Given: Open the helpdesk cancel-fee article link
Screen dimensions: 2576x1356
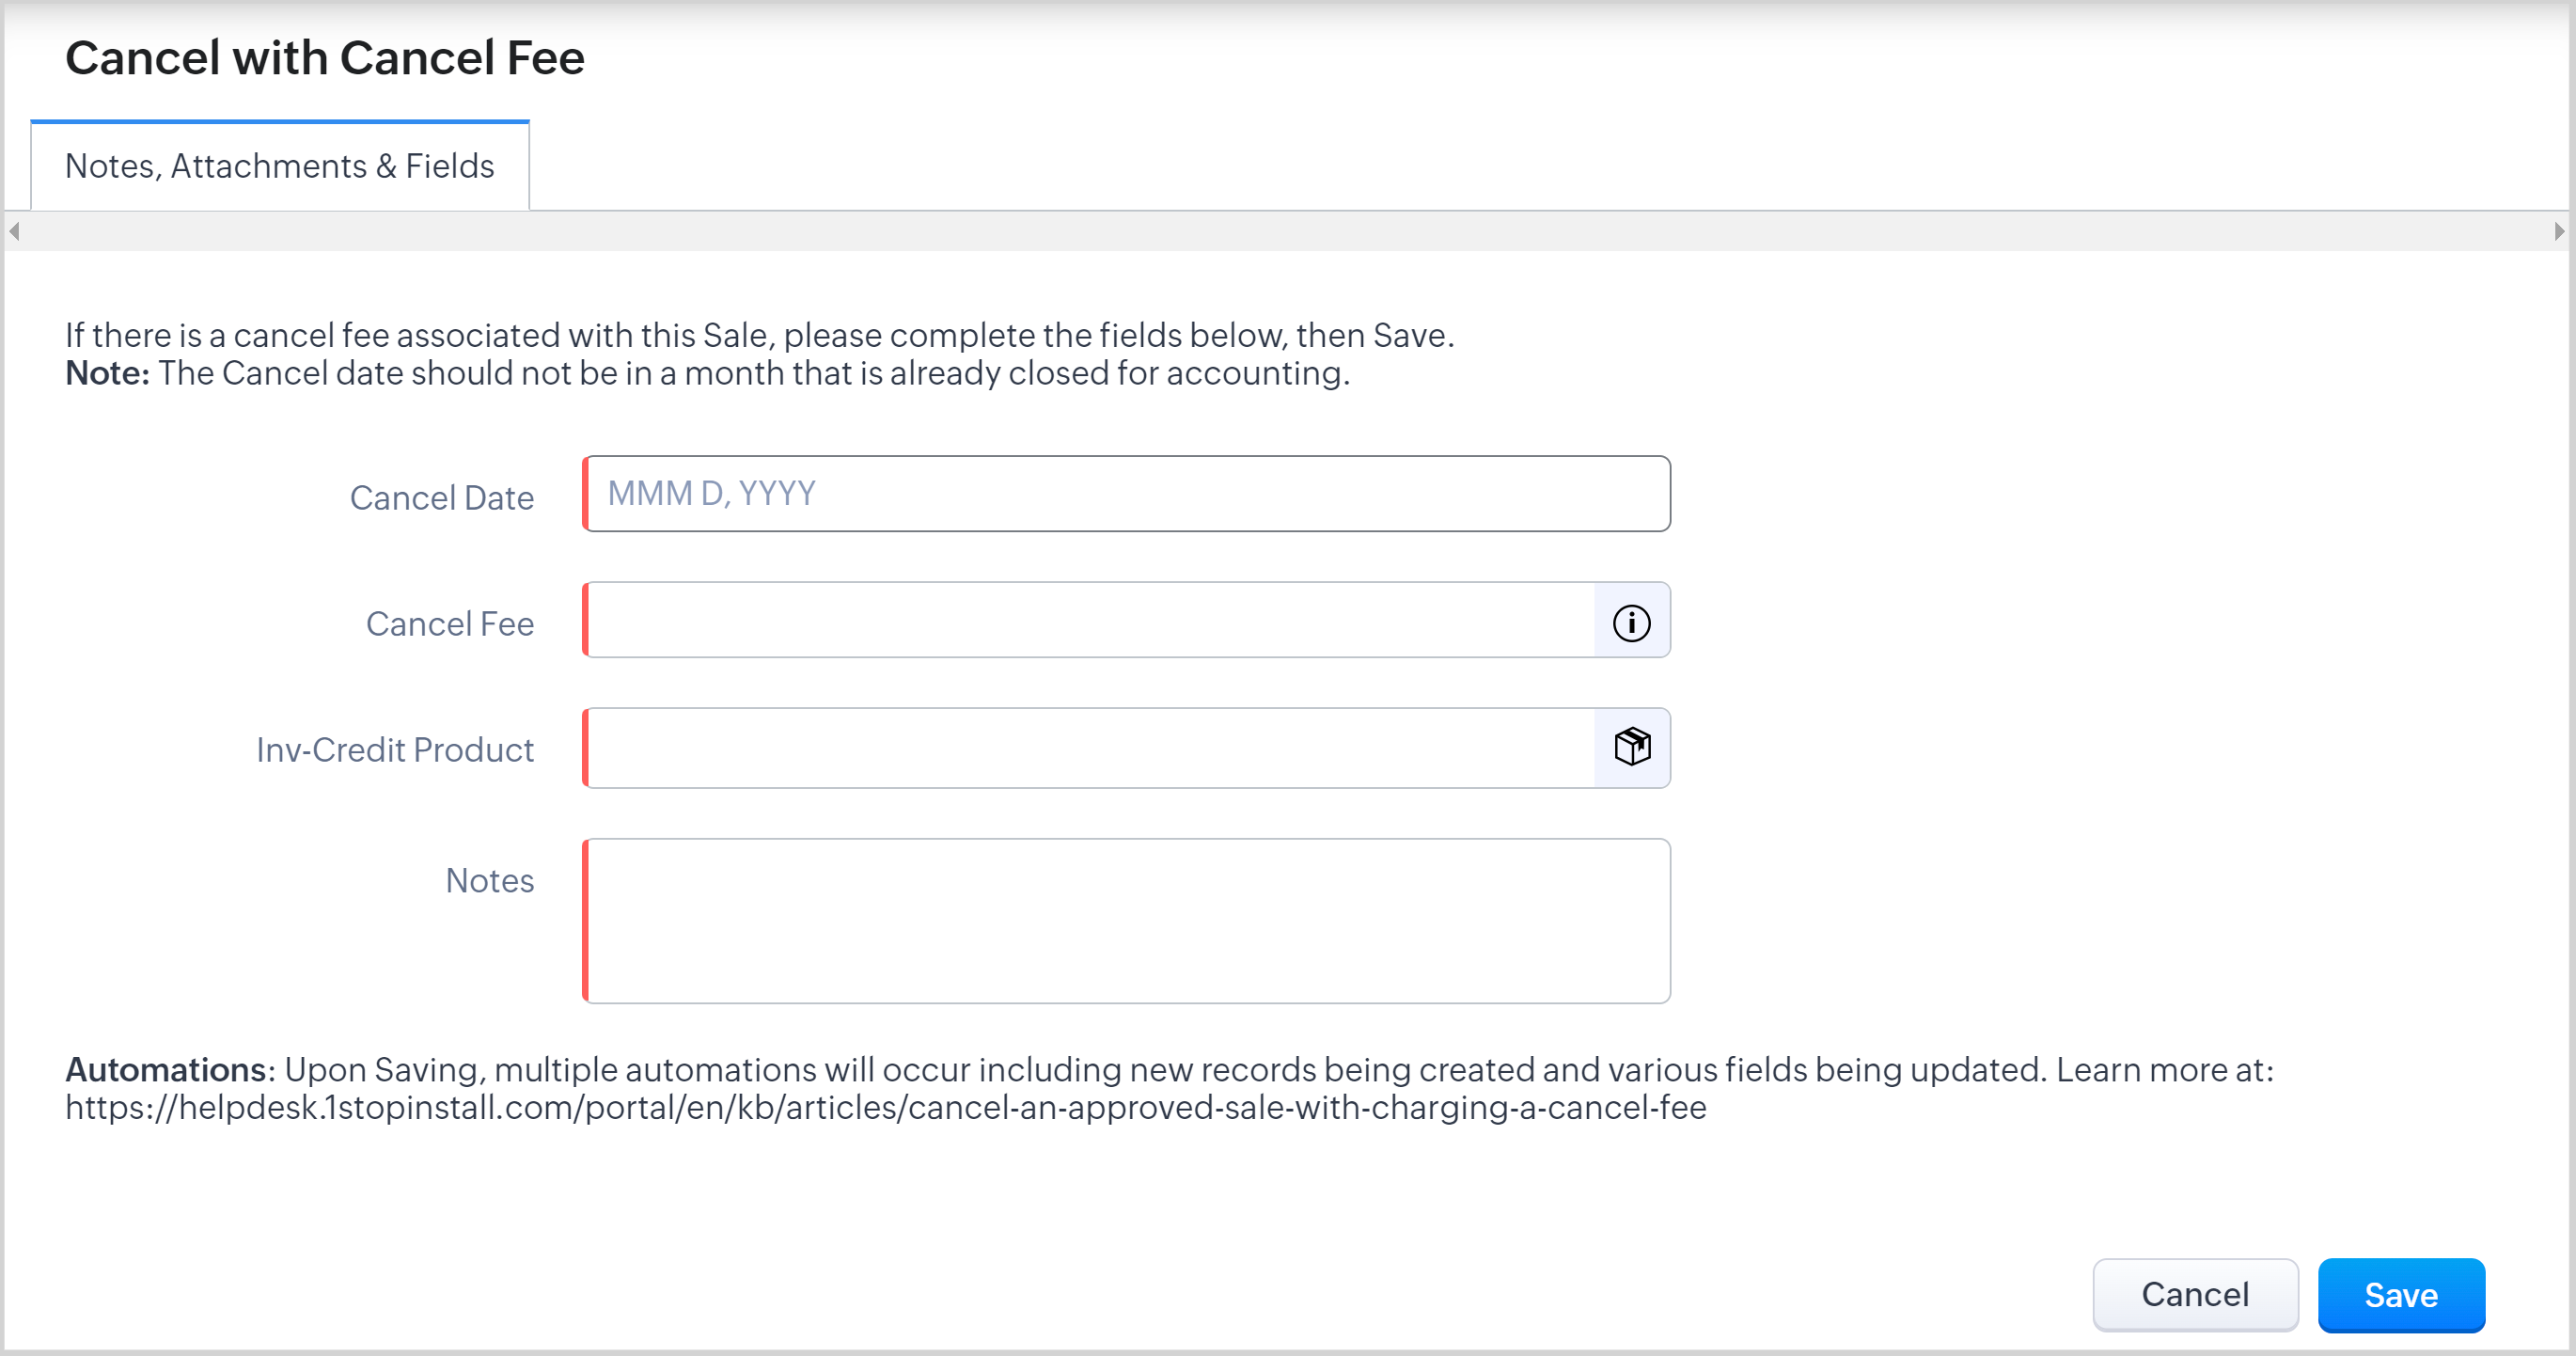Looking at the screenshot, I should pos(885,1108).
